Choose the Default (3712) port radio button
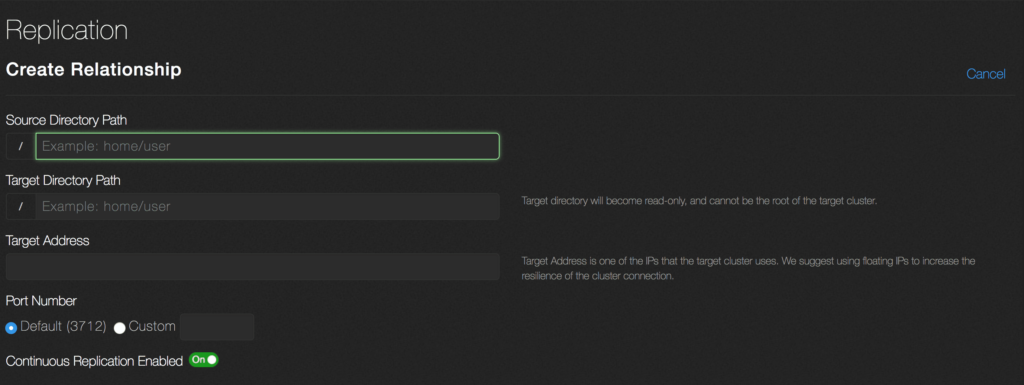The width and height of the screenshot is (1024, 385). [11, 328]
